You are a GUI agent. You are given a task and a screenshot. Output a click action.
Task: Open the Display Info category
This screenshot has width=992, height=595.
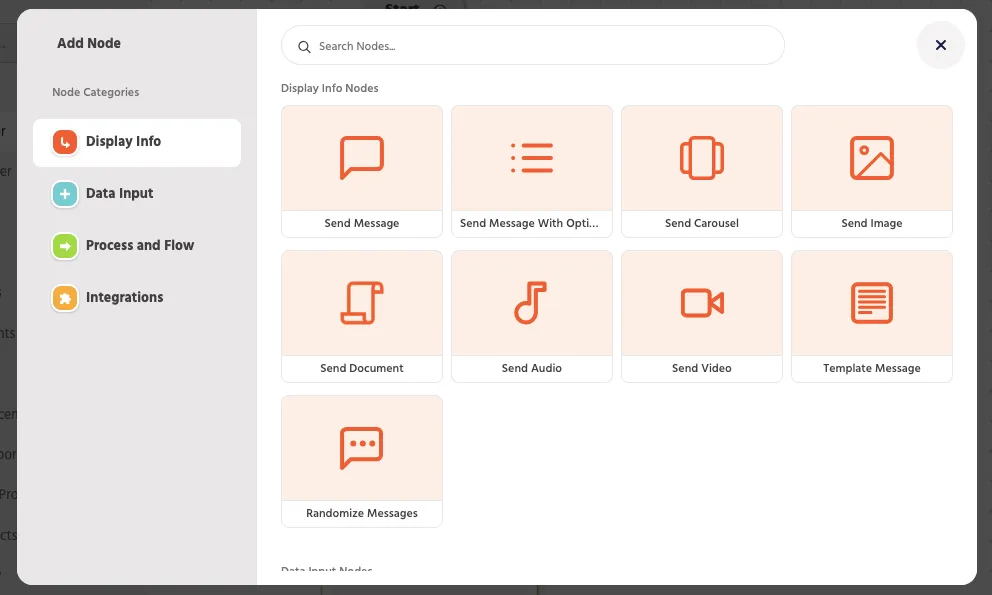[x=137, y=142]
